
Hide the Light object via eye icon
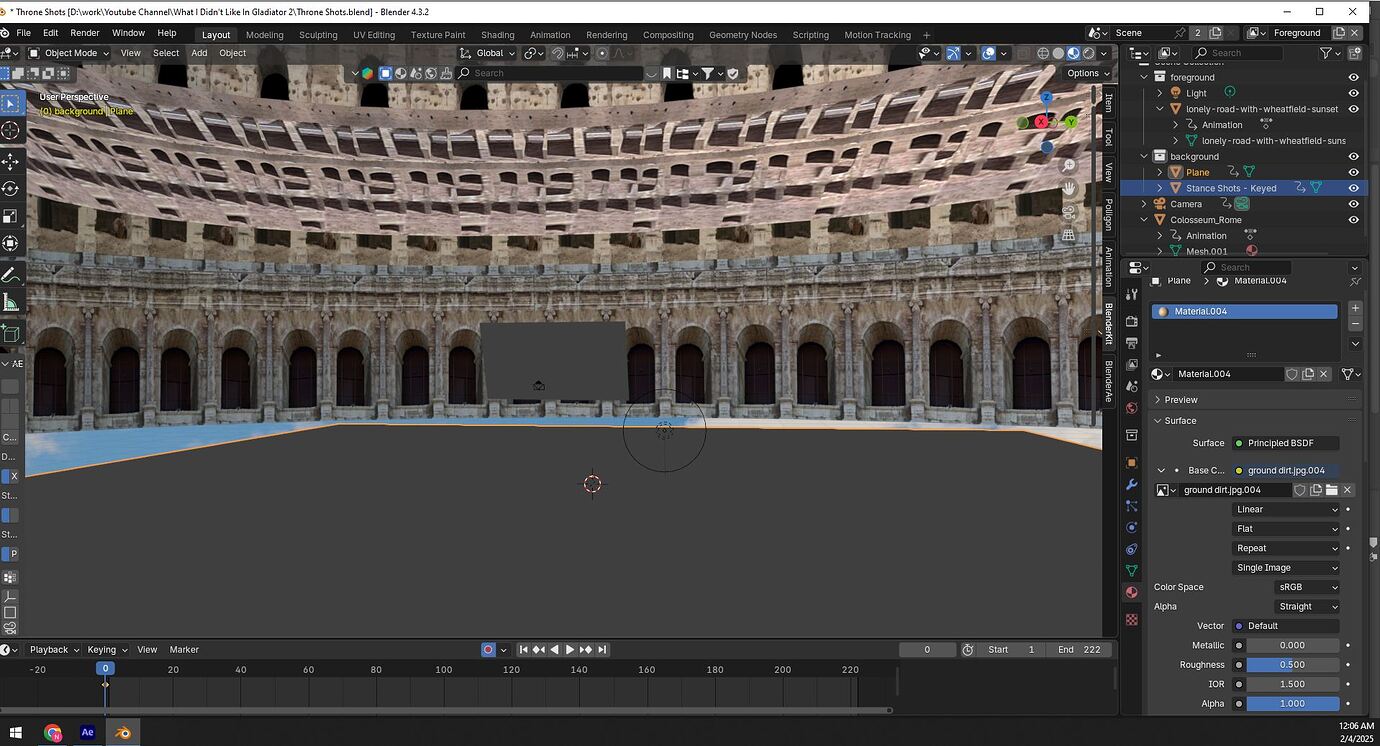[x=1353, y=93]
